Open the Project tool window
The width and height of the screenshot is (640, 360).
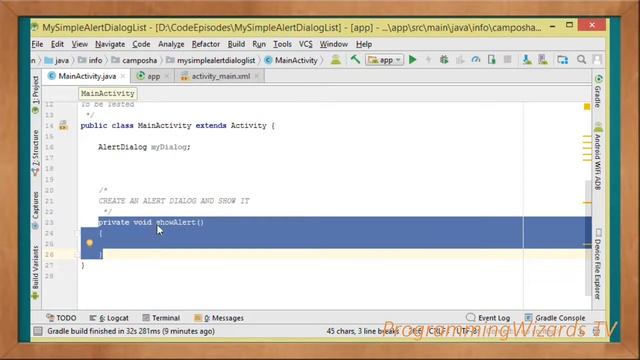36,94
